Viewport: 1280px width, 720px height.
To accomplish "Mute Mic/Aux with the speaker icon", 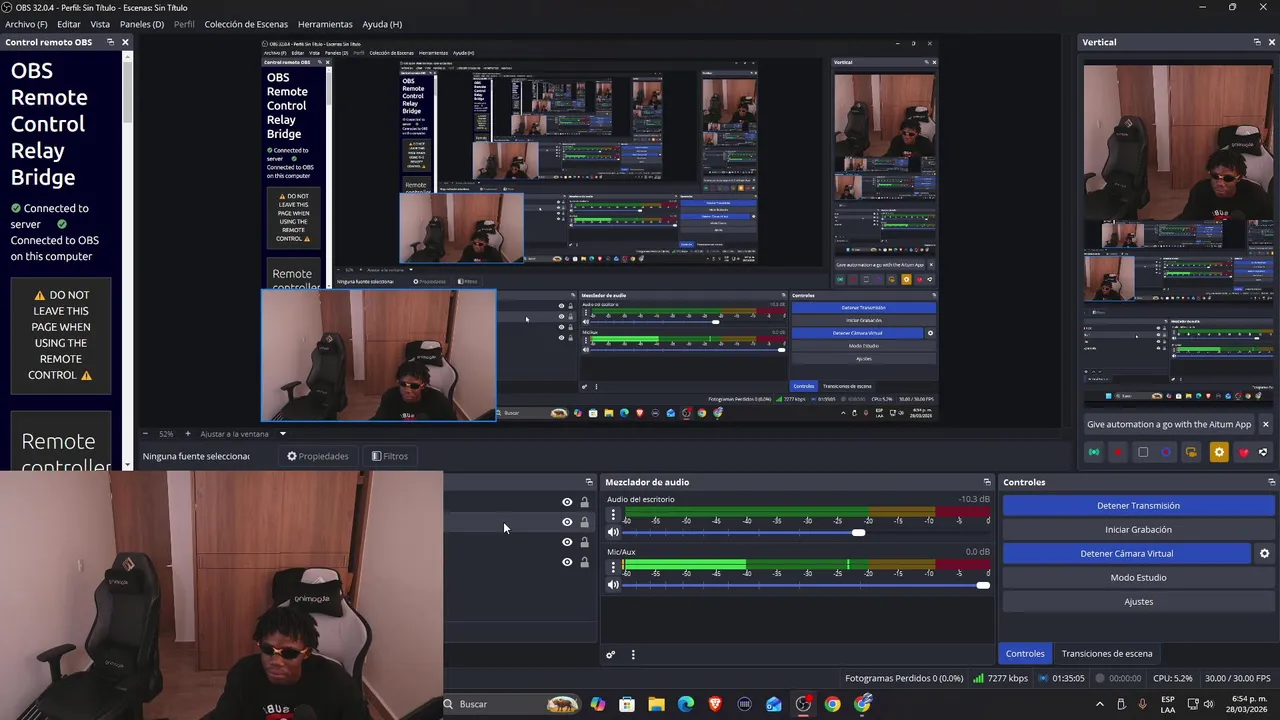I will [613, 585].
